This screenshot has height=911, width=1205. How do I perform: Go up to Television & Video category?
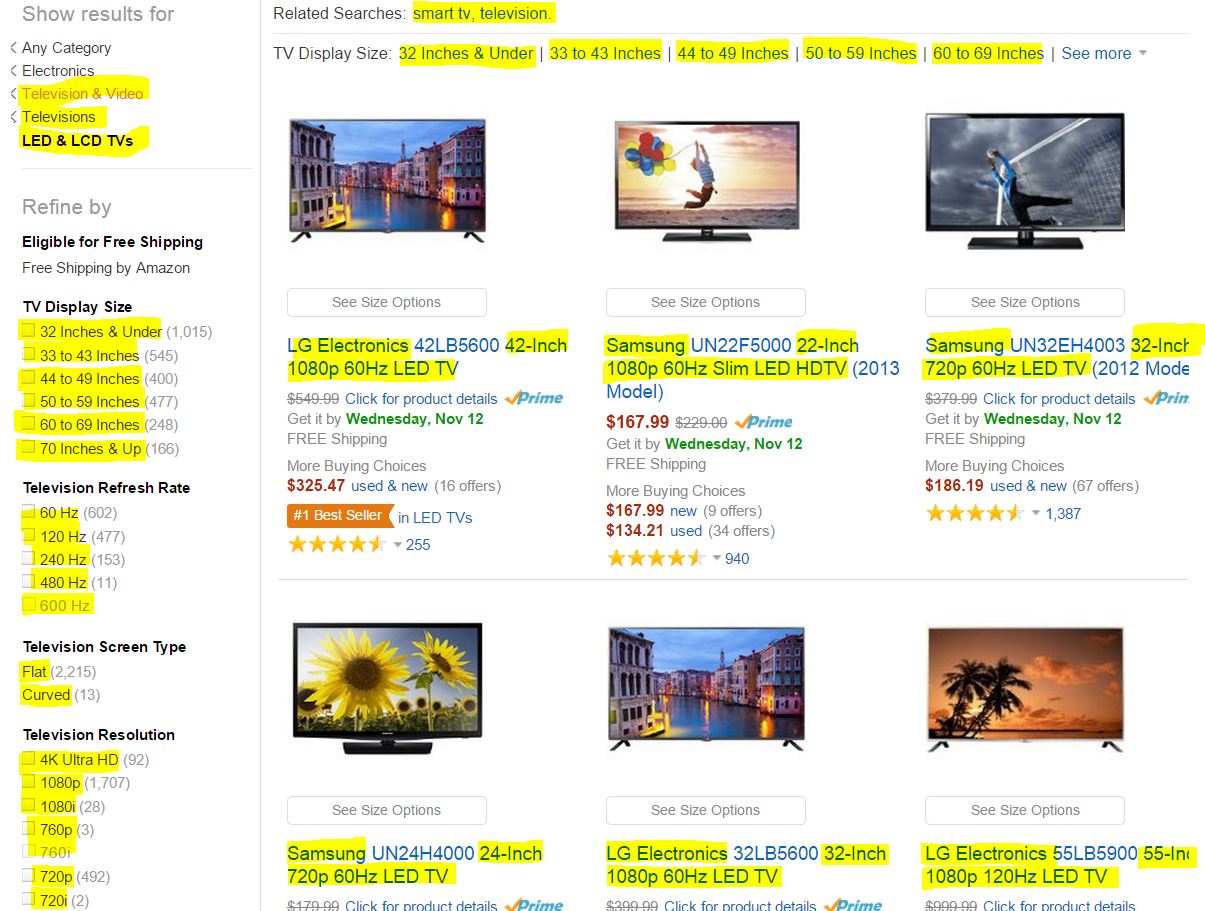click(83, 94)
